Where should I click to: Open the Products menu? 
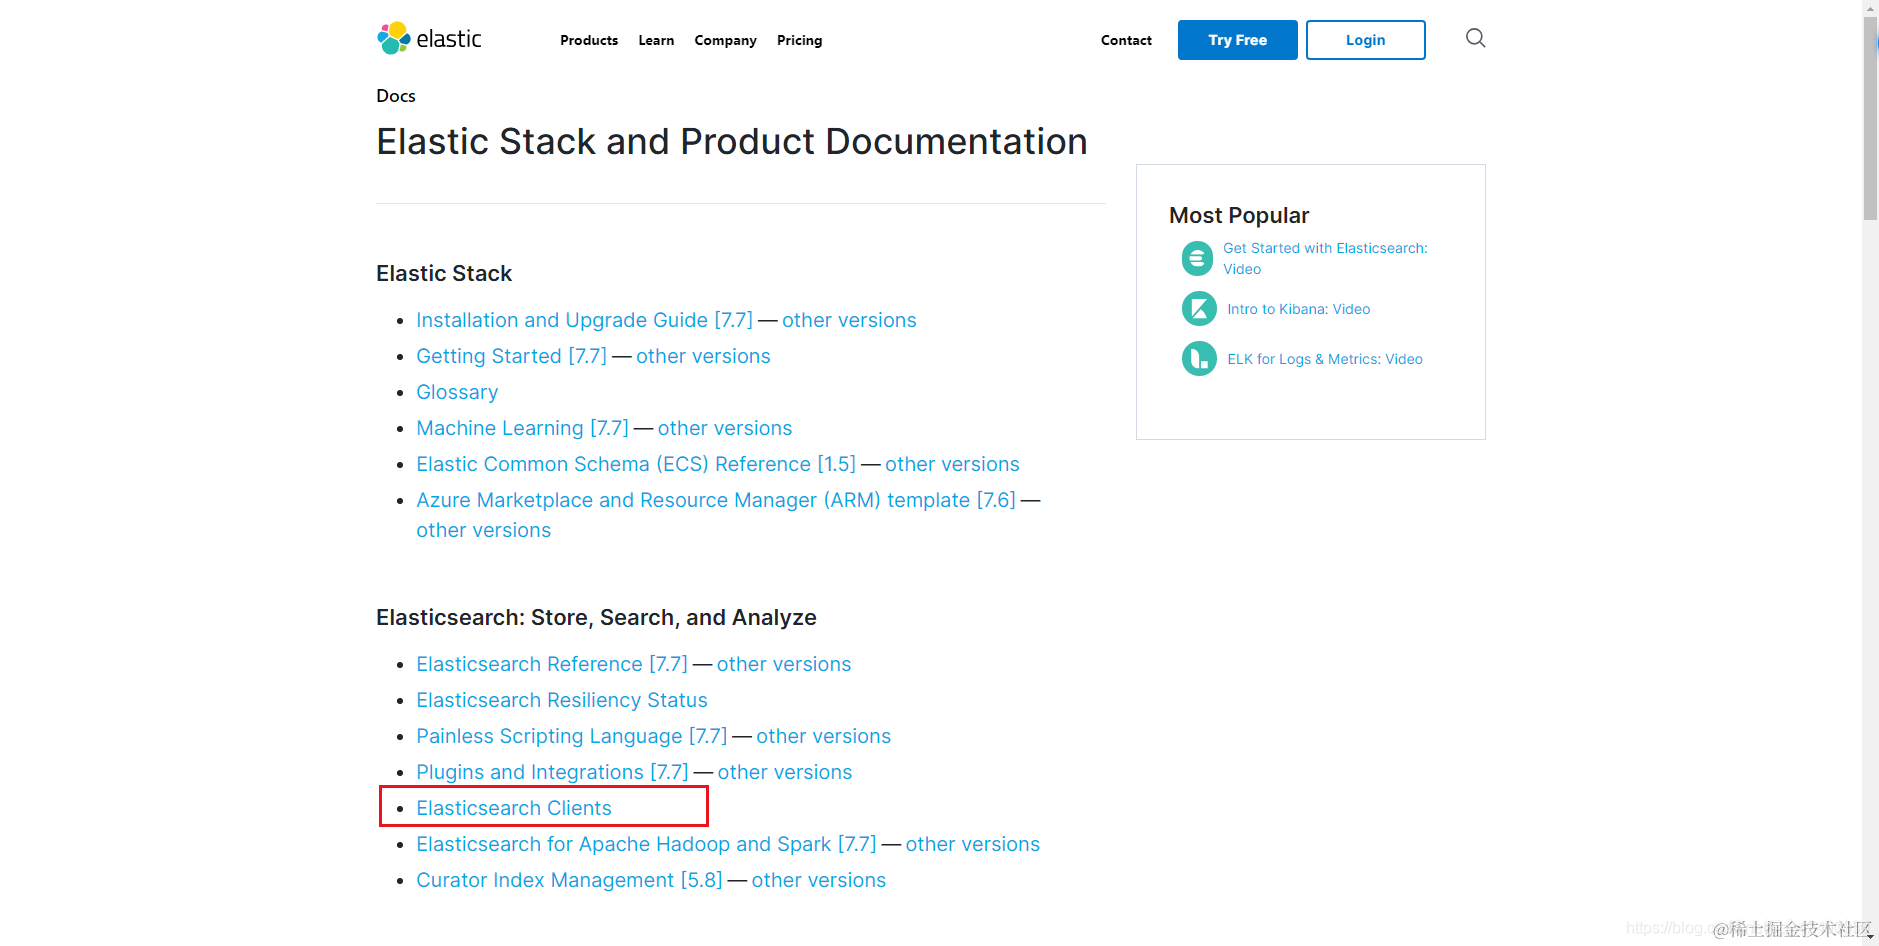pyautogui.click(x=589, y=40)
